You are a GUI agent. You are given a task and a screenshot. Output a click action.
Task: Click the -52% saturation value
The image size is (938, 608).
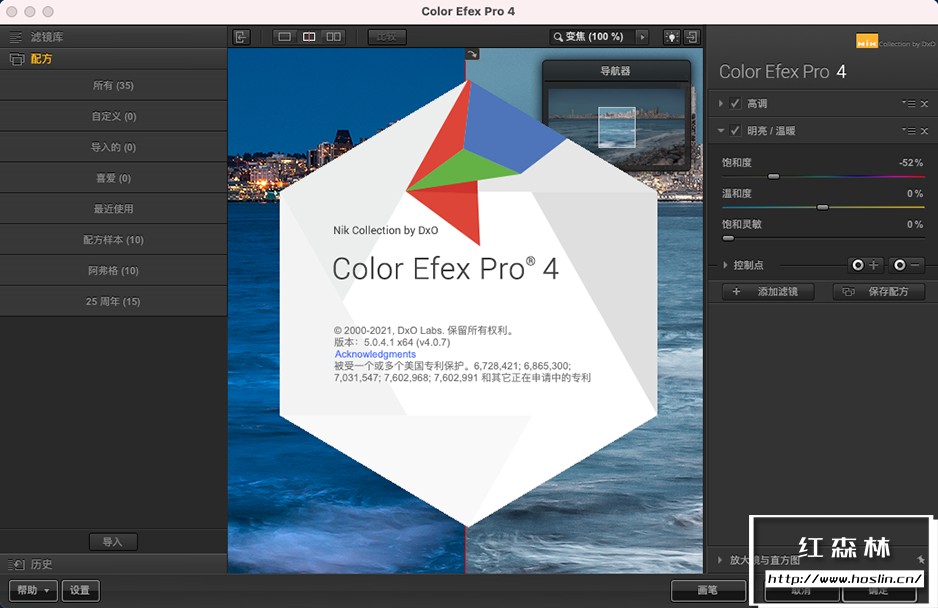click(x=910, y=163)
